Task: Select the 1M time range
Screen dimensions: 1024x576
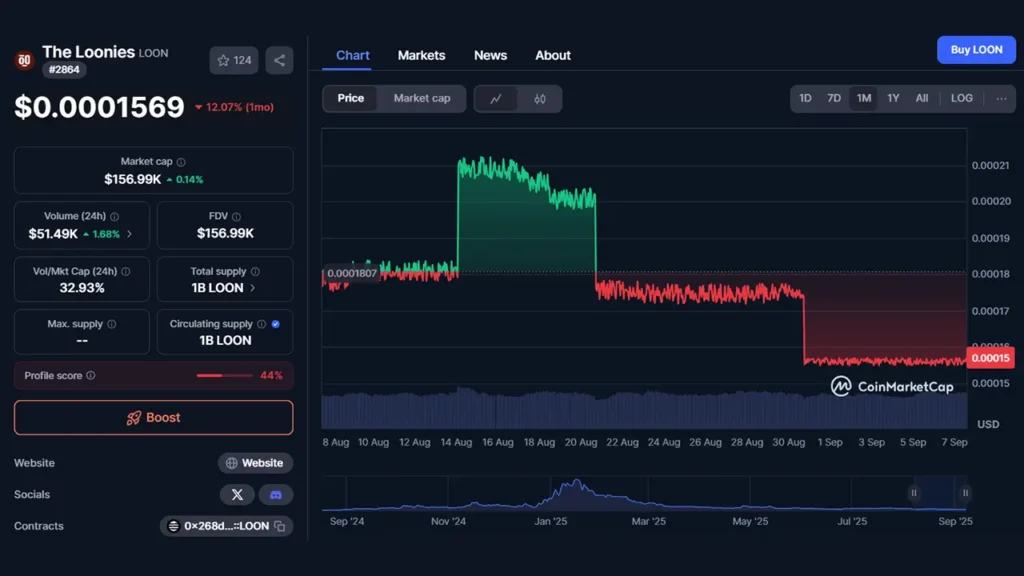Action: click(863, 99)
